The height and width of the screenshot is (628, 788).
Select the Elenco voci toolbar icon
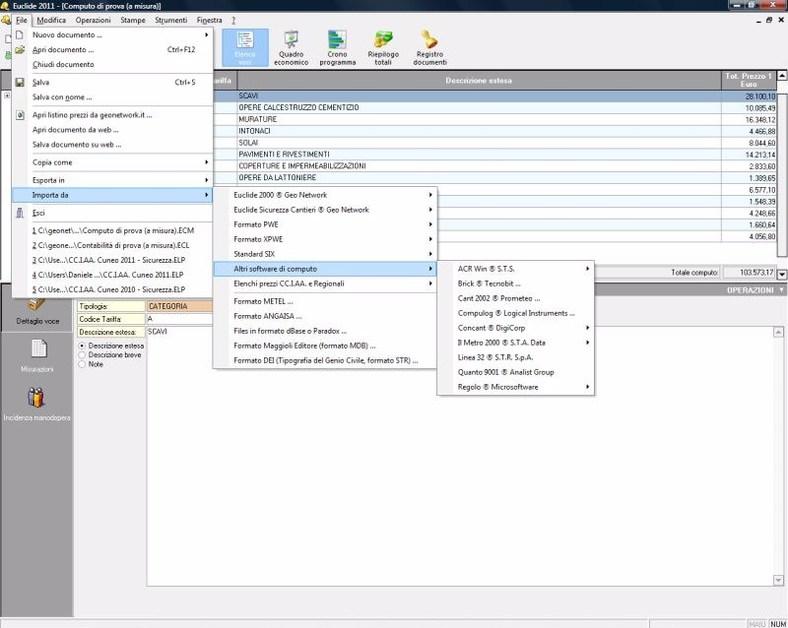click(245, 47)
